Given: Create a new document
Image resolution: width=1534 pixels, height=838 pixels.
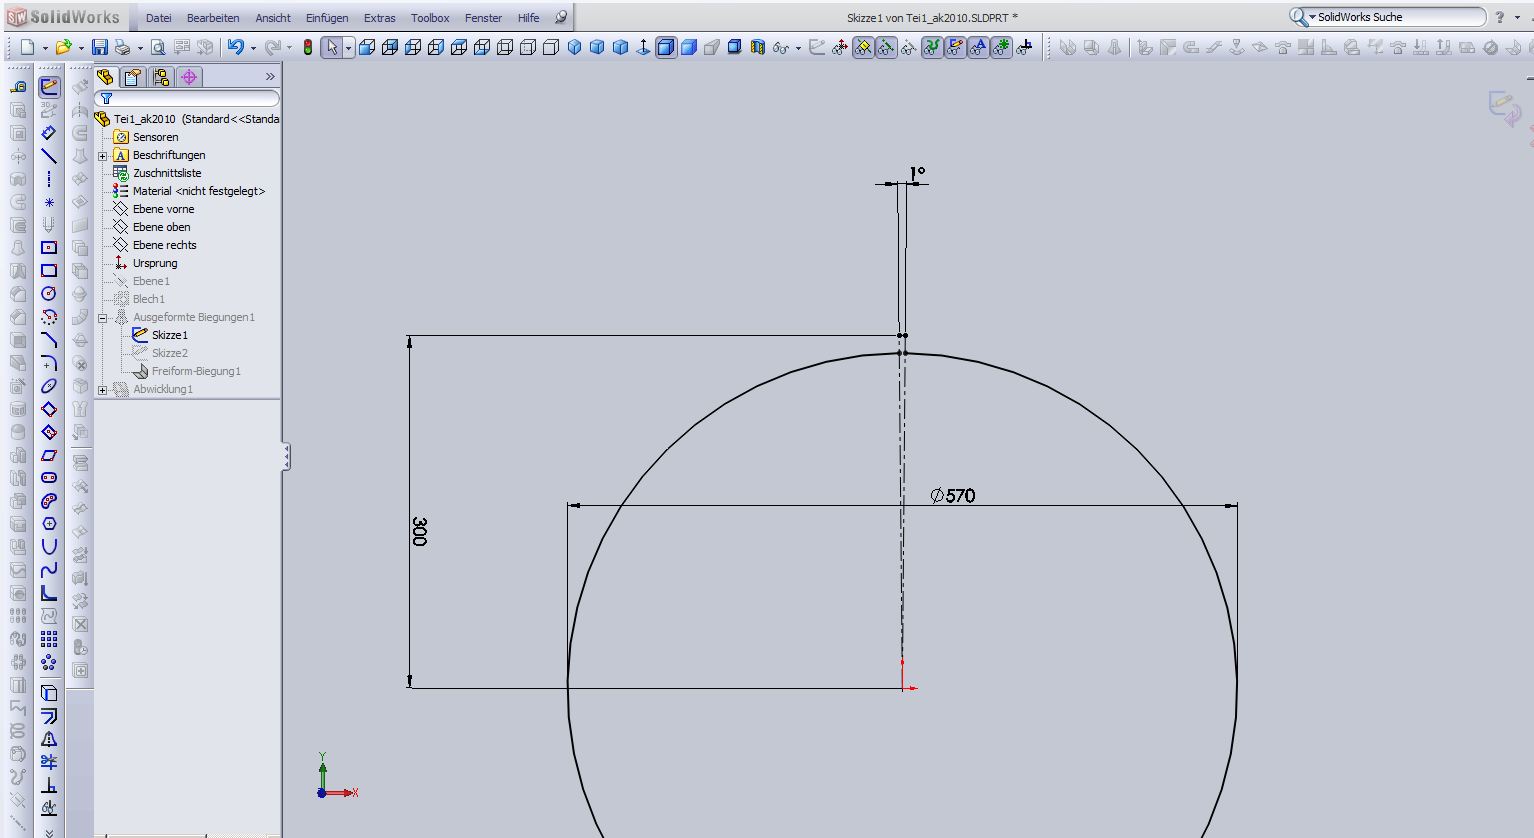Looking at the screenshot, I should (27, 47).
